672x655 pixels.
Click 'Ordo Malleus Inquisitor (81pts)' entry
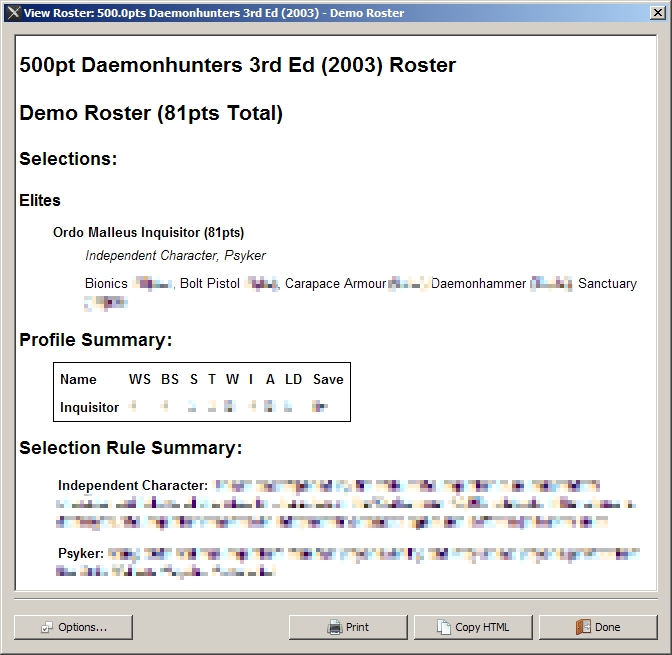point(148,232)
